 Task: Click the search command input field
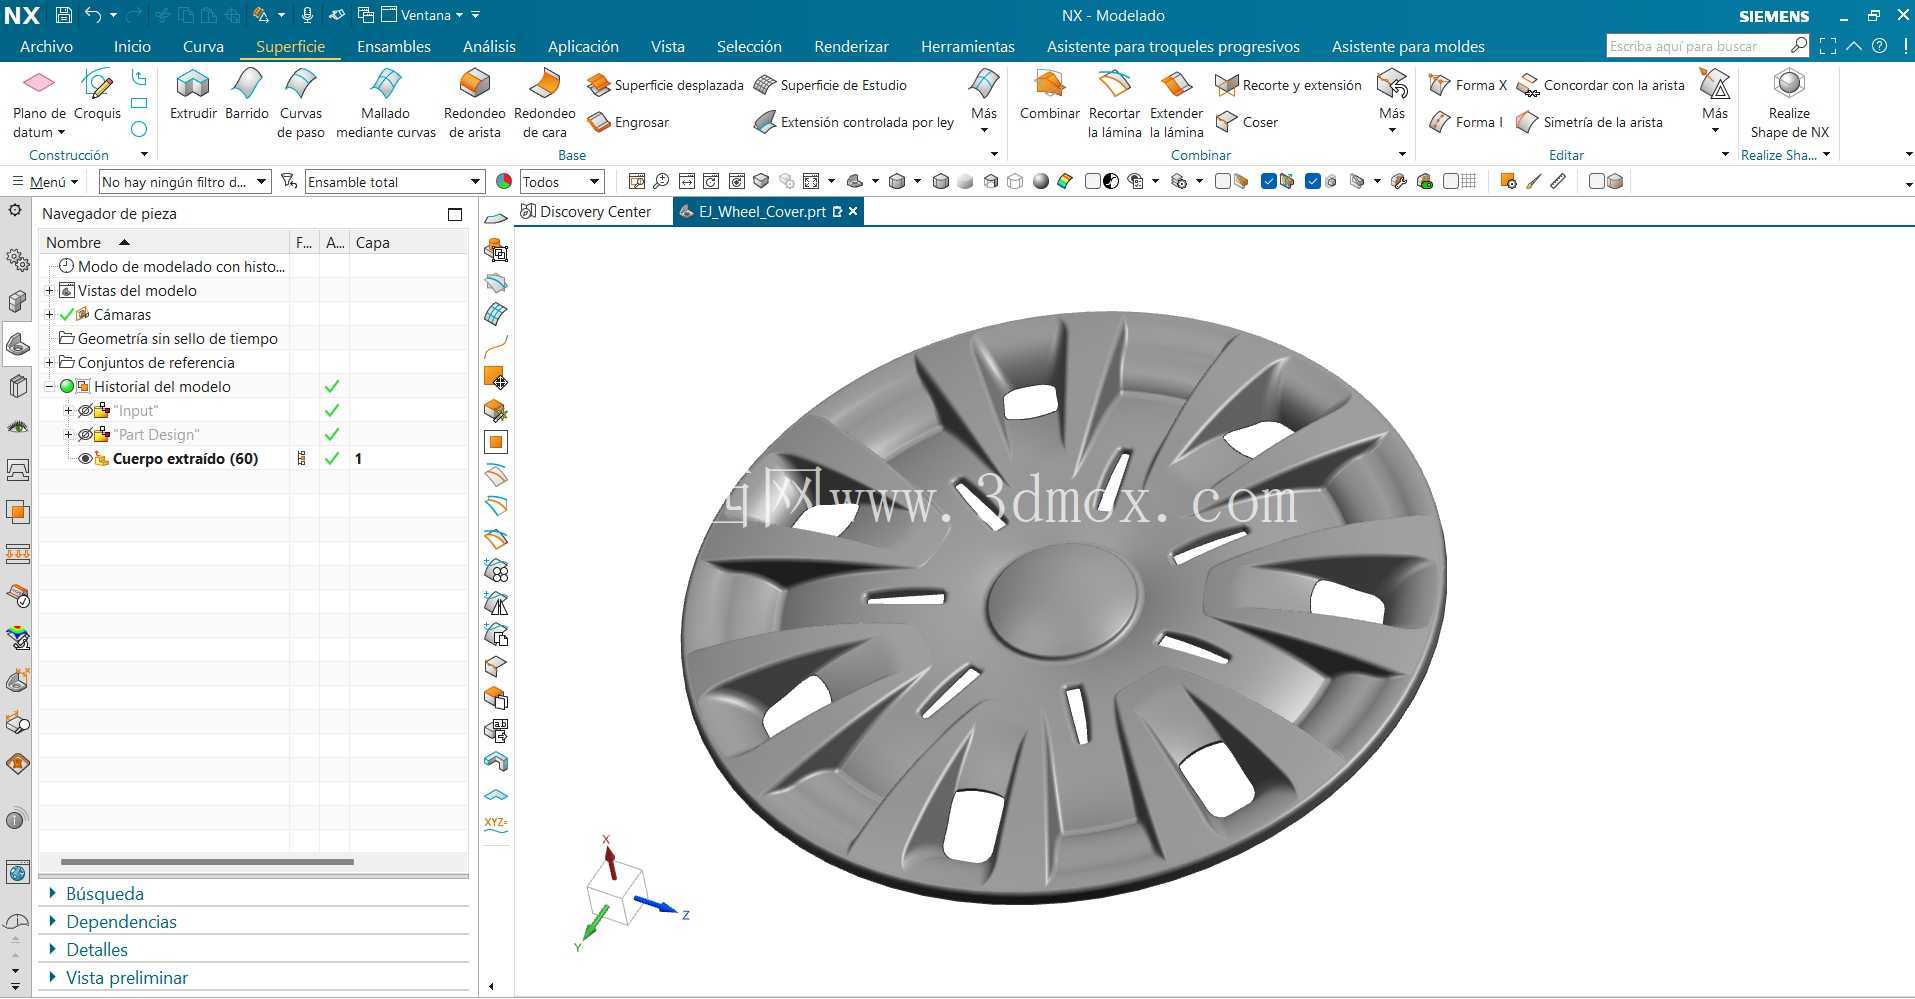click(1699, 46)
